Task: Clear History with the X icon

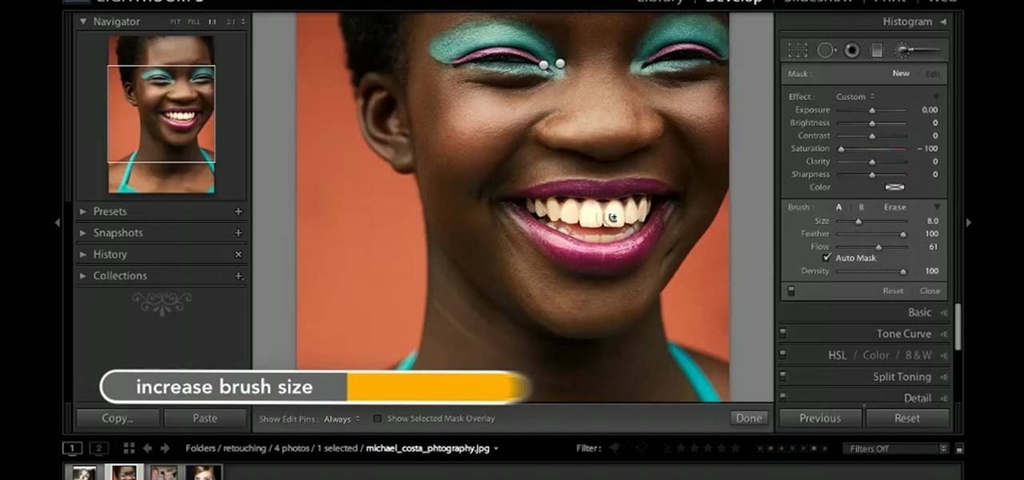Action: pos(238,255)
